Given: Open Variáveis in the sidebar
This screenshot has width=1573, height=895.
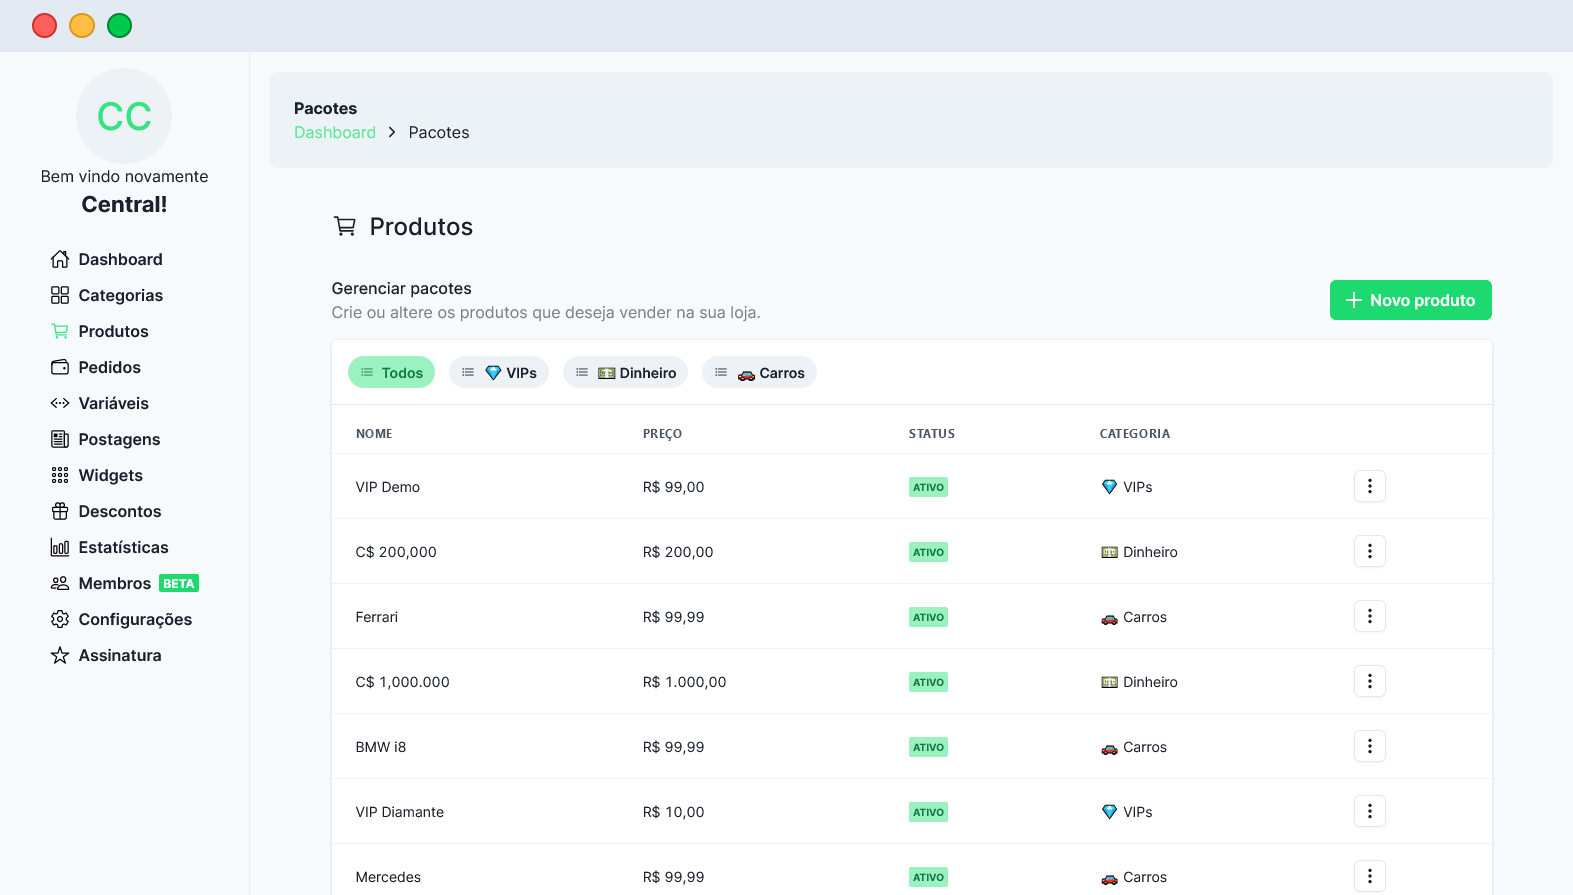Looking at the screenshot, I should [x=99, y=403].
